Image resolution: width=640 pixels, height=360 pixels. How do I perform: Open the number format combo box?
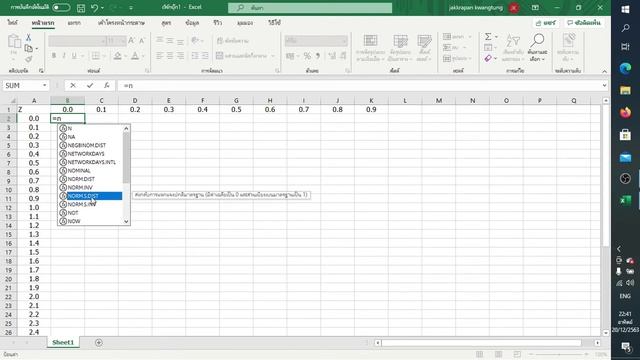[316, 40]
